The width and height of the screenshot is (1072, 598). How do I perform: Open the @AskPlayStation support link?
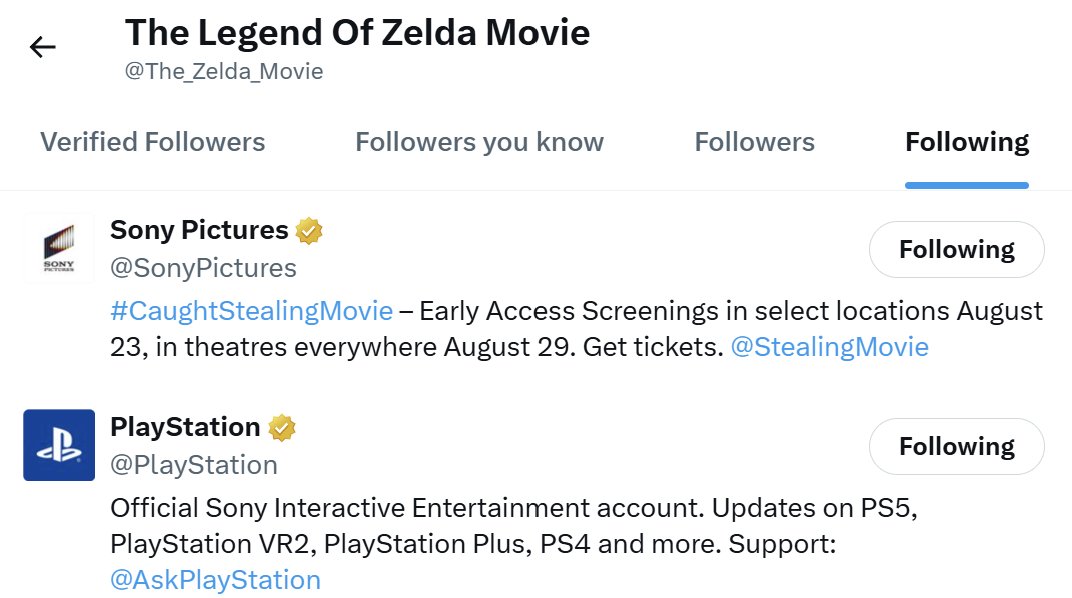pos(216,580)
